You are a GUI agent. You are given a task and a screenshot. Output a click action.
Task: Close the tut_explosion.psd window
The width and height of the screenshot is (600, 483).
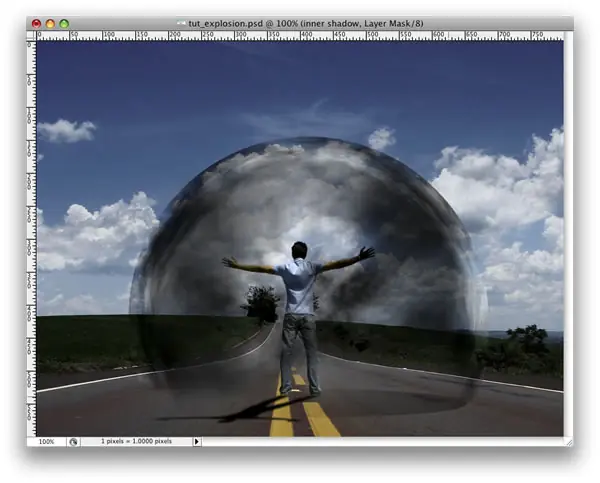tap(36, 24)
